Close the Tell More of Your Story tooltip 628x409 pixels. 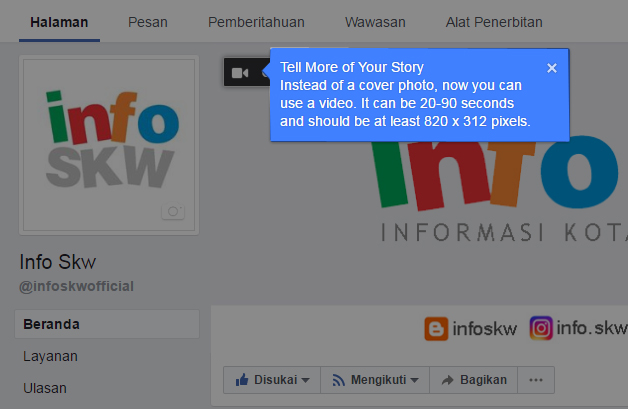(x=552, y=68)
